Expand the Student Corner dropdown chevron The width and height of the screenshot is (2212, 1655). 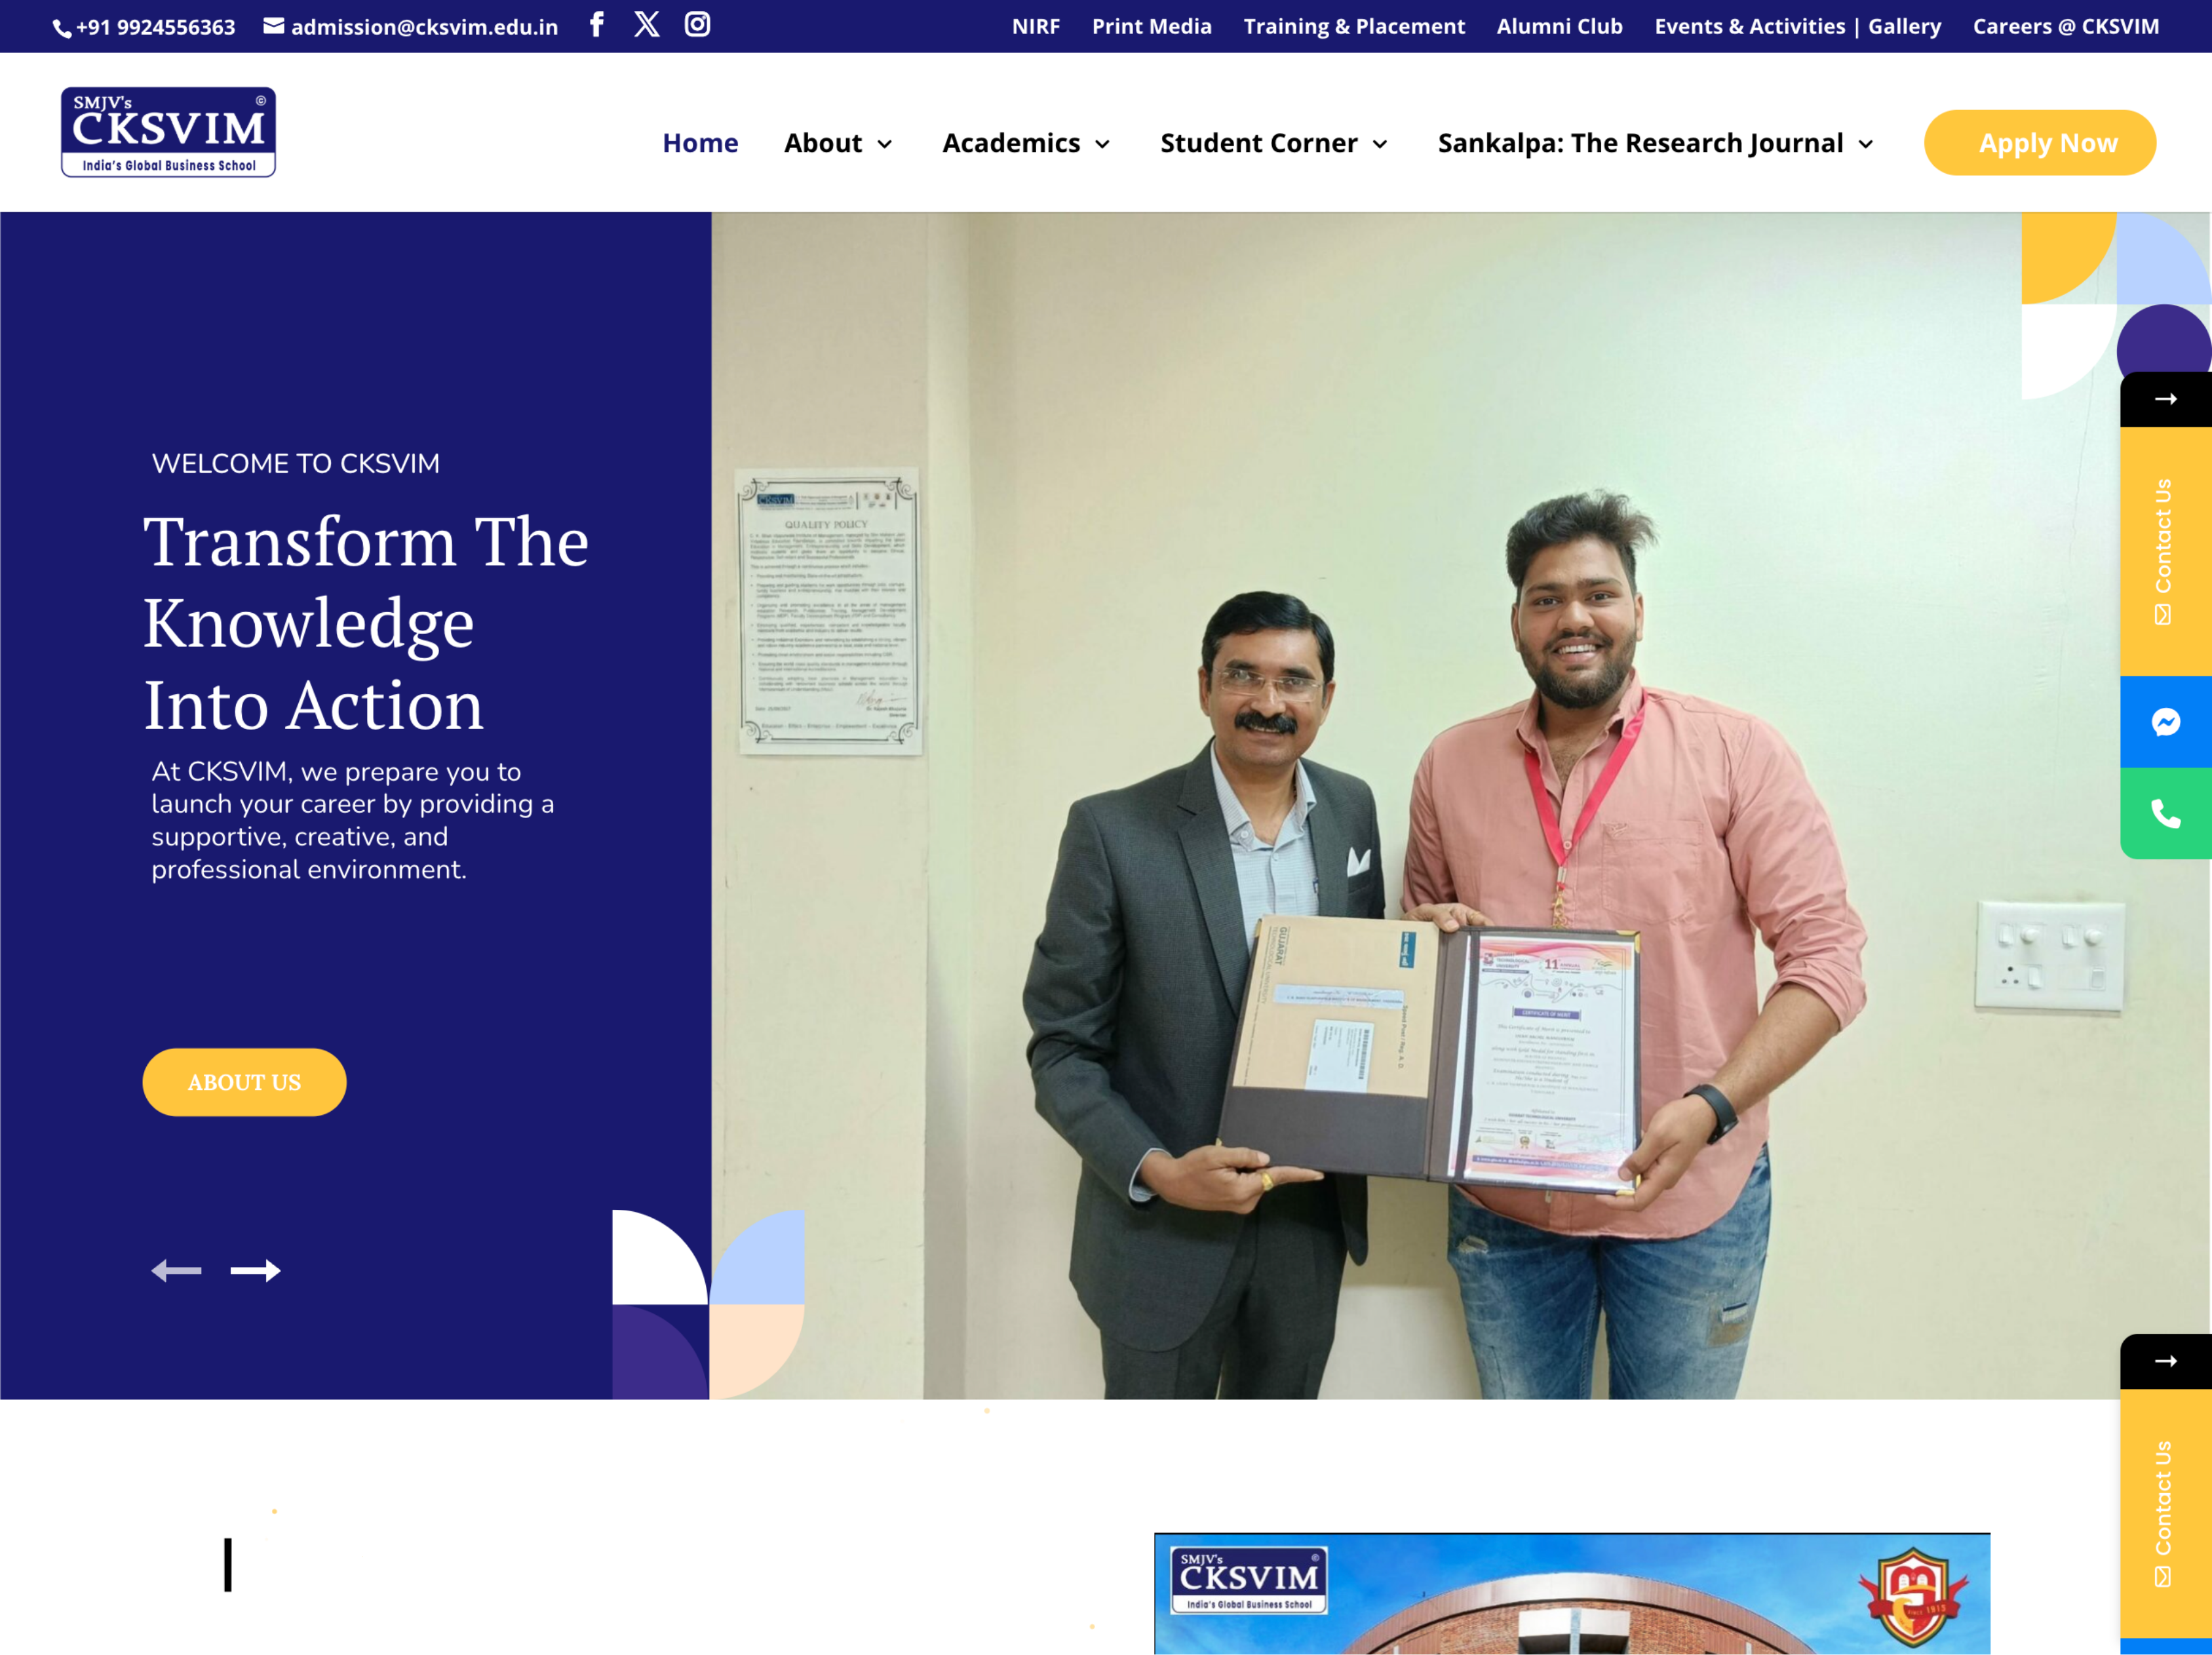click(1380, 145)
